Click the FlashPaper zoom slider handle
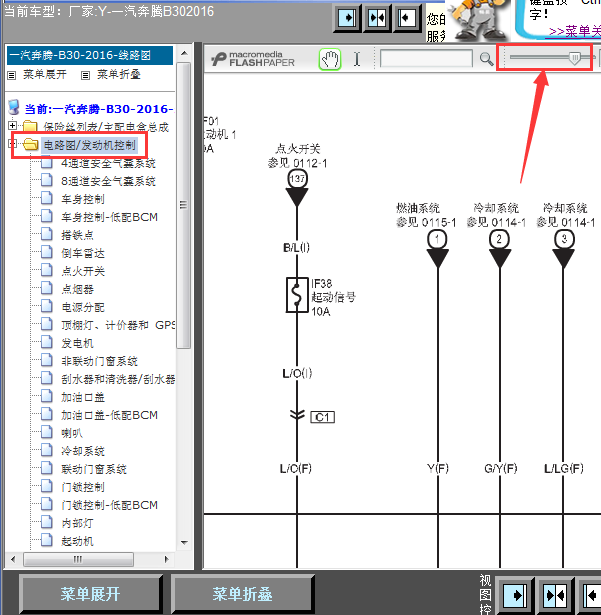Viewport: 601px width, 615px height. (x=574, y=58)
